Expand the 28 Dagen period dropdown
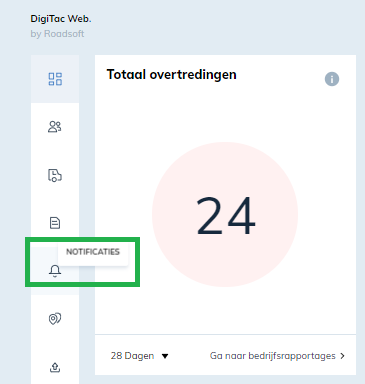 (139, 356)
